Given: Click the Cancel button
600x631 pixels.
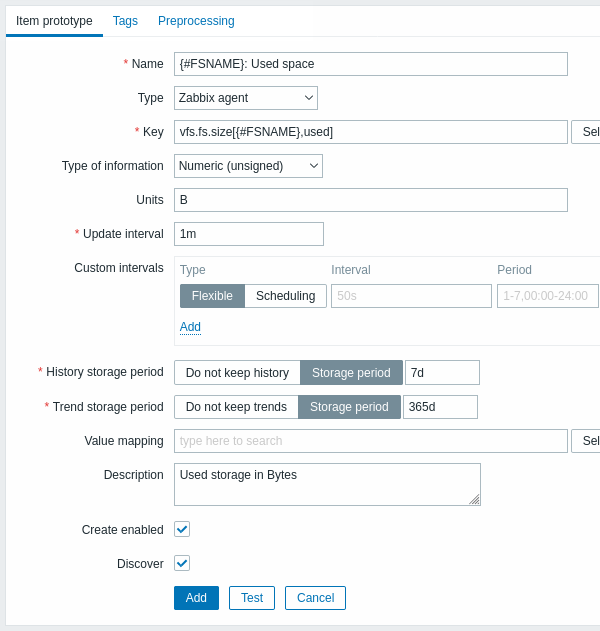Looking at the screenshot, I should click(315, 598).
